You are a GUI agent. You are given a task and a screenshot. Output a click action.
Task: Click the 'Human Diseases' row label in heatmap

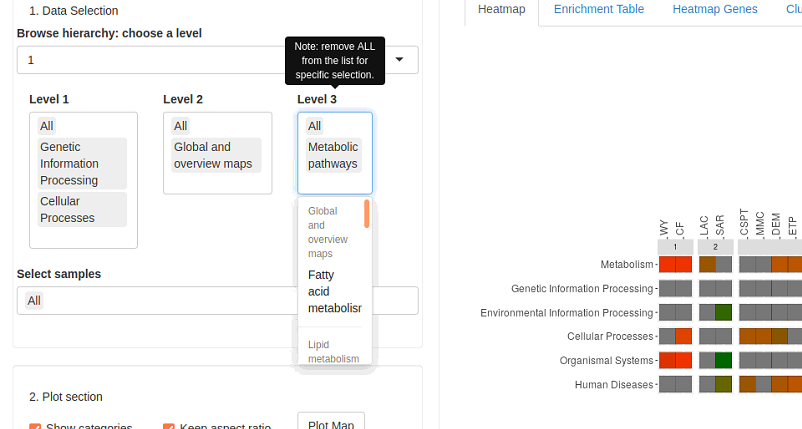coord(614,385)
